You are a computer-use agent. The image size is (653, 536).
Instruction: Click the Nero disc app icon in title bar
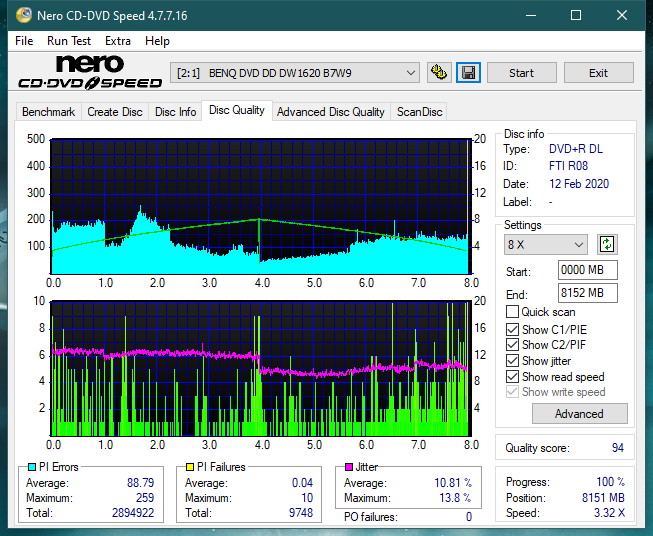click(x=24, y=15)
